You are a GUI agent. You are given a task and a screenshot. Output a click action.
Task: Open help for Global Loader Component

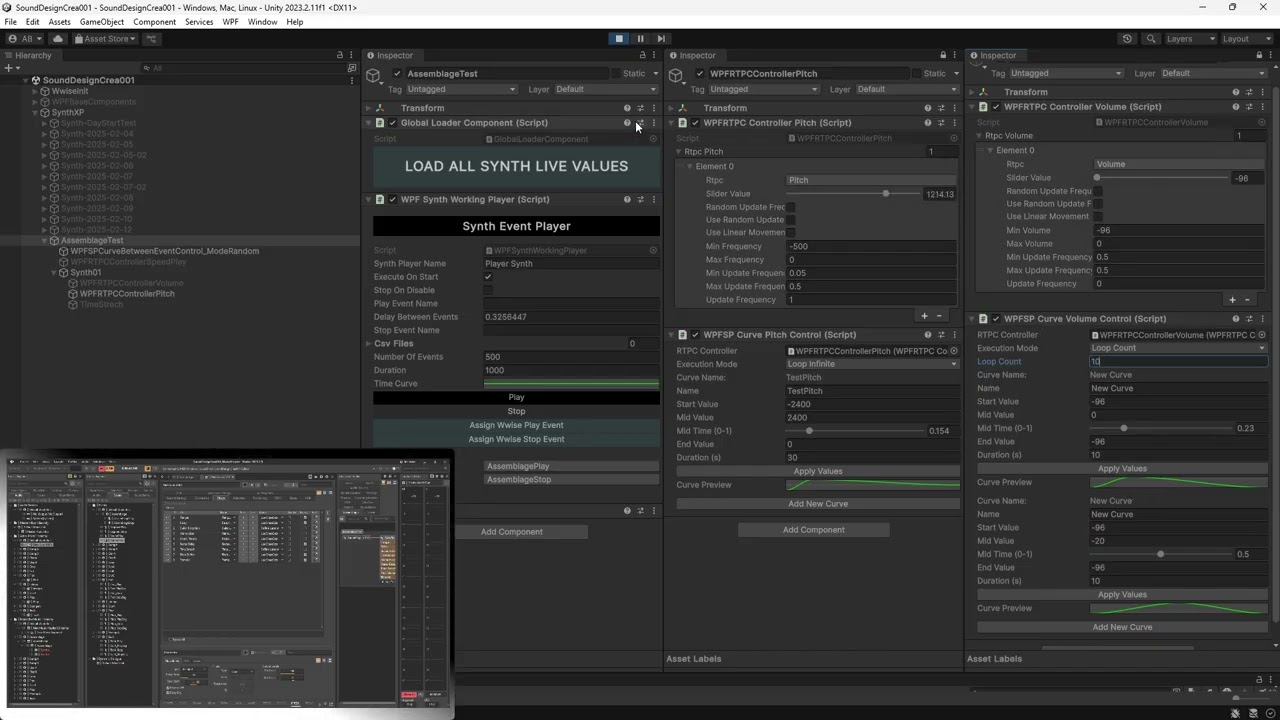pyautogui.click(x=628, y=123)
